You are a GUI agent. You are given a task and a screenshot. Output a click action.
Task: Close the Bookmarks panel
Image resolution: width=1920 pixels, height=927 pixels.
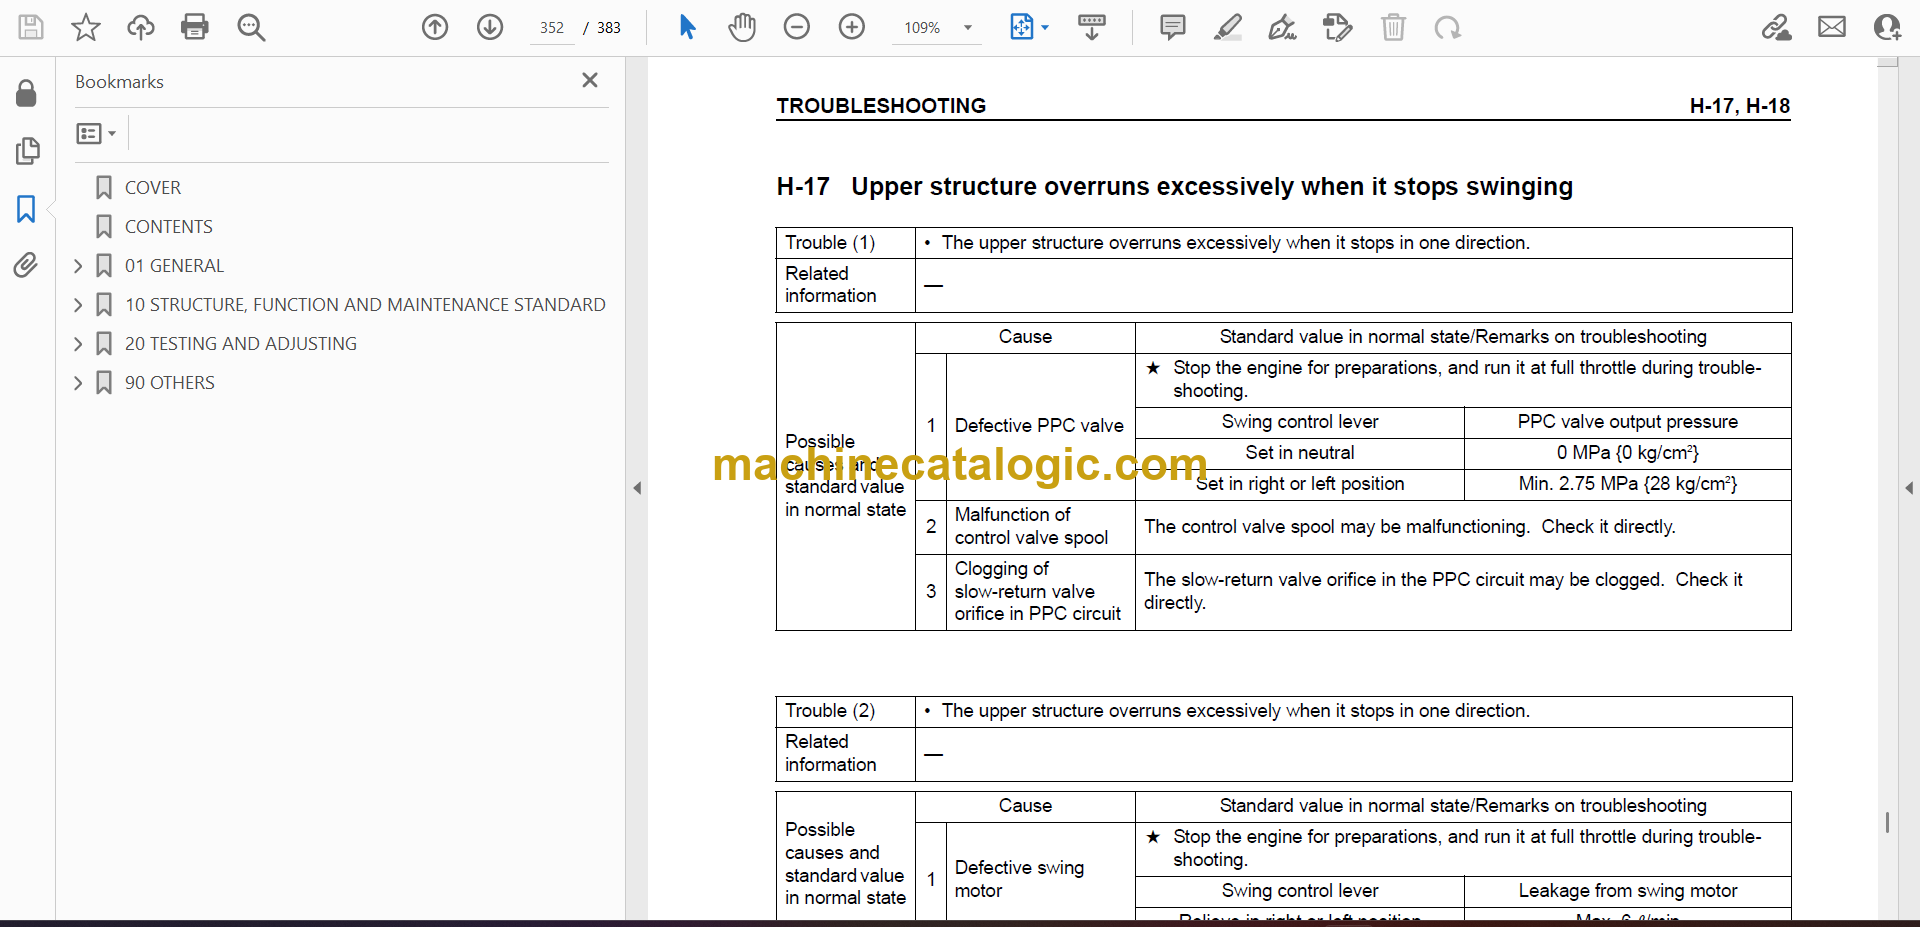click(590, 80)
